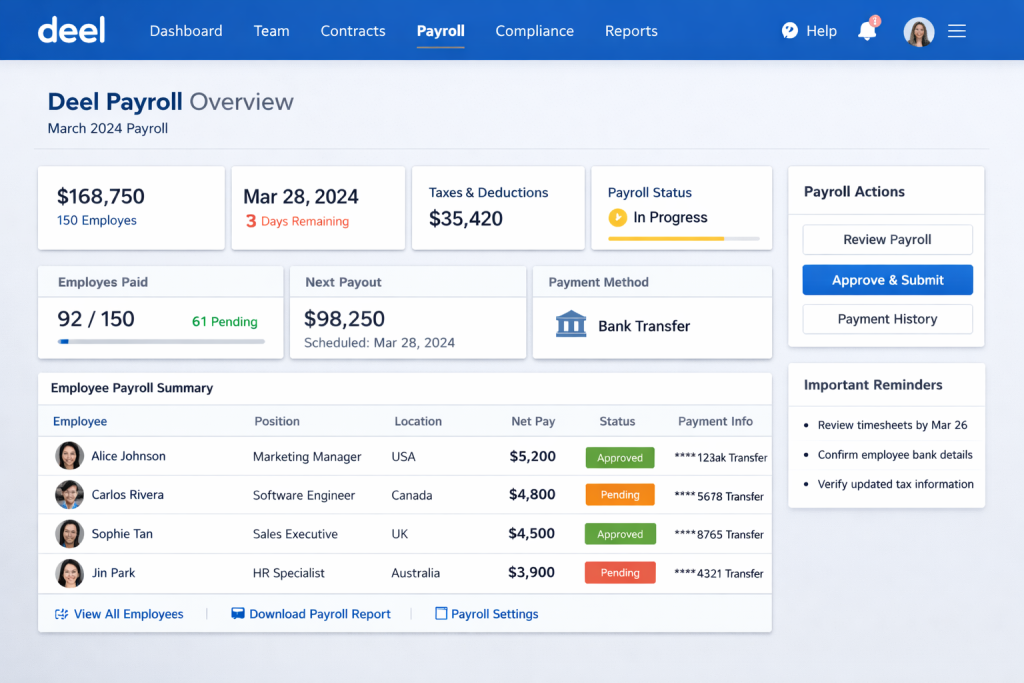Click Download Payroll Report link

(x=320, y=614)
